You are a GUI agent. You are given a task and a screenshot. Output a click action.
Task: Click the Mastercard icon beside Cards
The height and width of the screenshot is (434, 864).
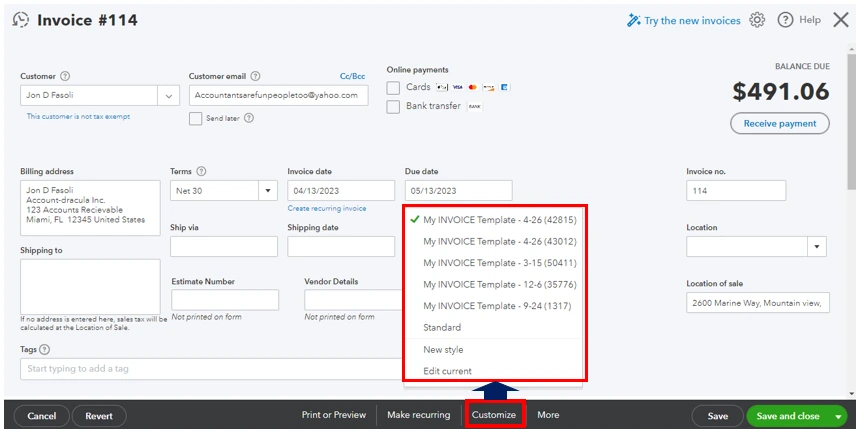click(472, 87)
